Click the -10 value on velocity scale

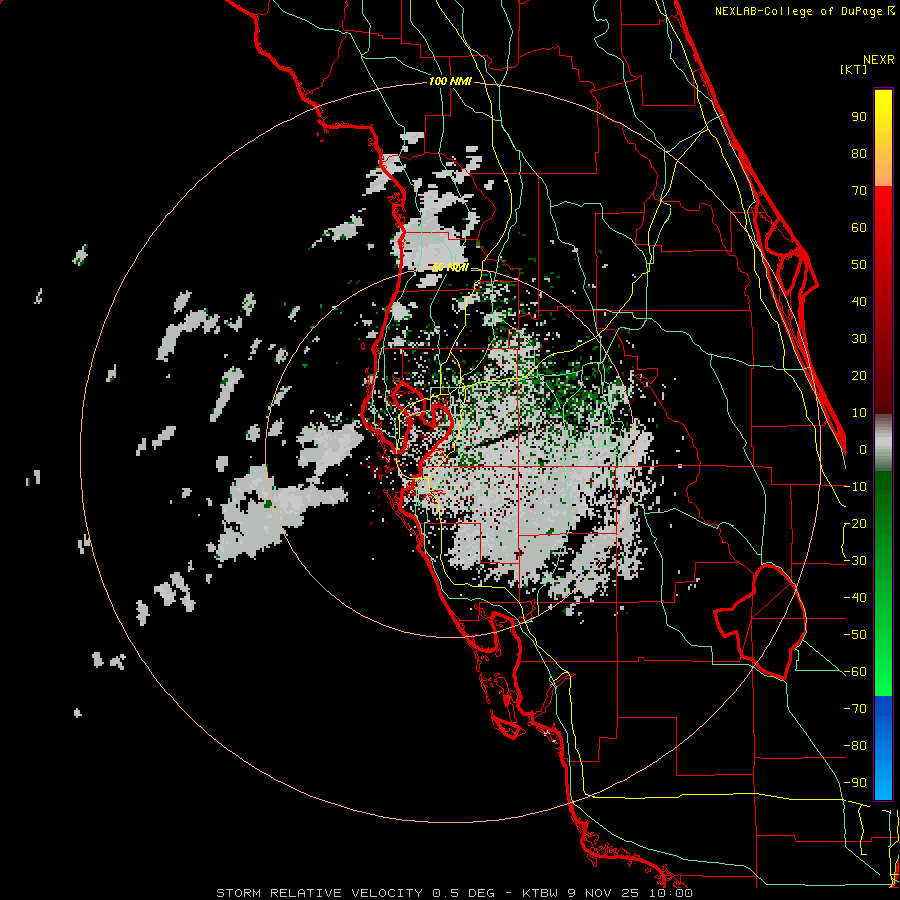click(855, 487)
